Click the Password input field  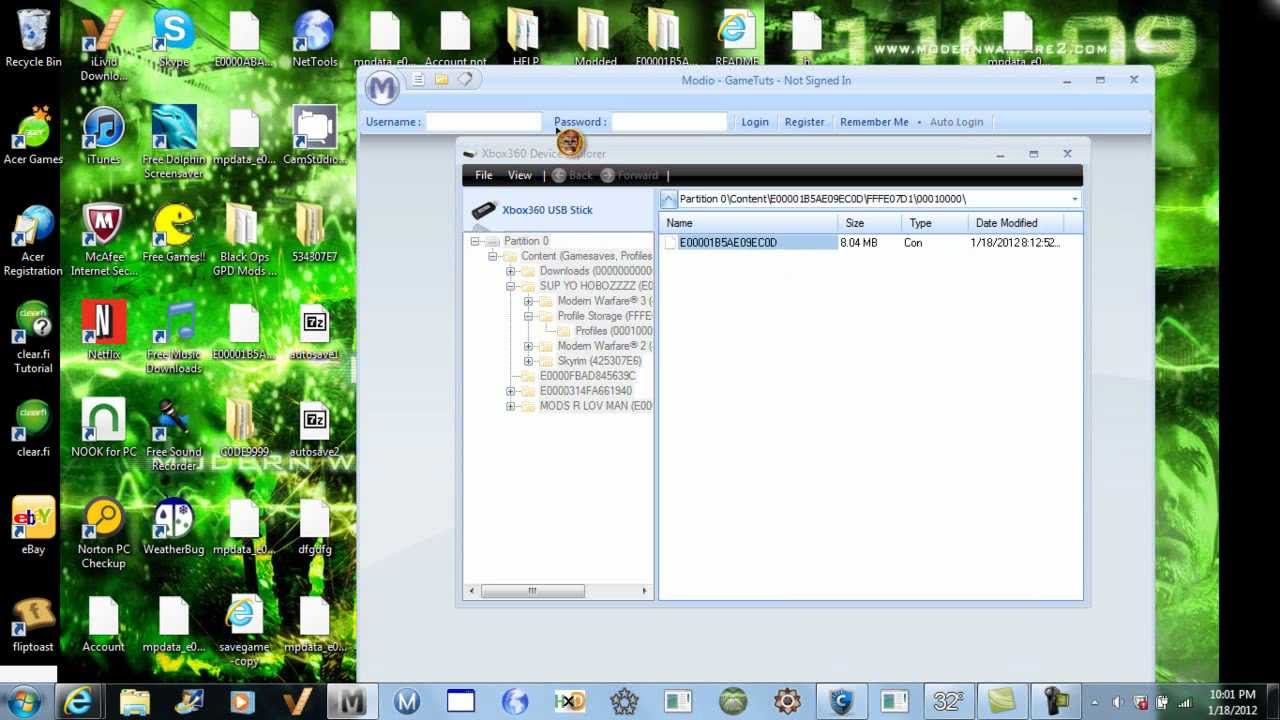click(x=668, y=122)
